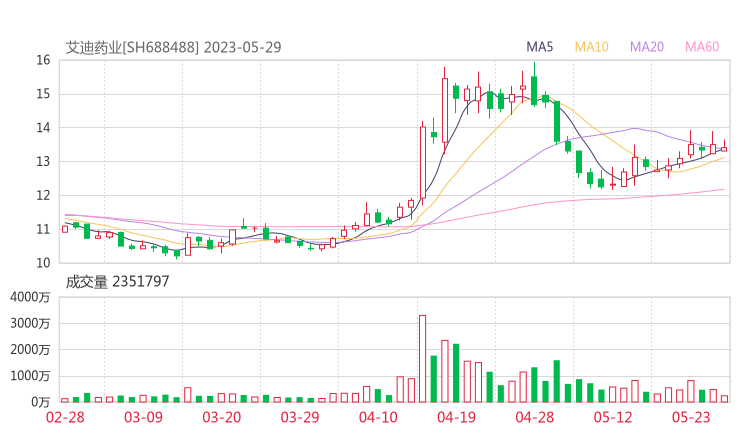The image size is (740, 440).
Task: Click the 4000万 volume axis label
Action: click(x=30, y=297)
